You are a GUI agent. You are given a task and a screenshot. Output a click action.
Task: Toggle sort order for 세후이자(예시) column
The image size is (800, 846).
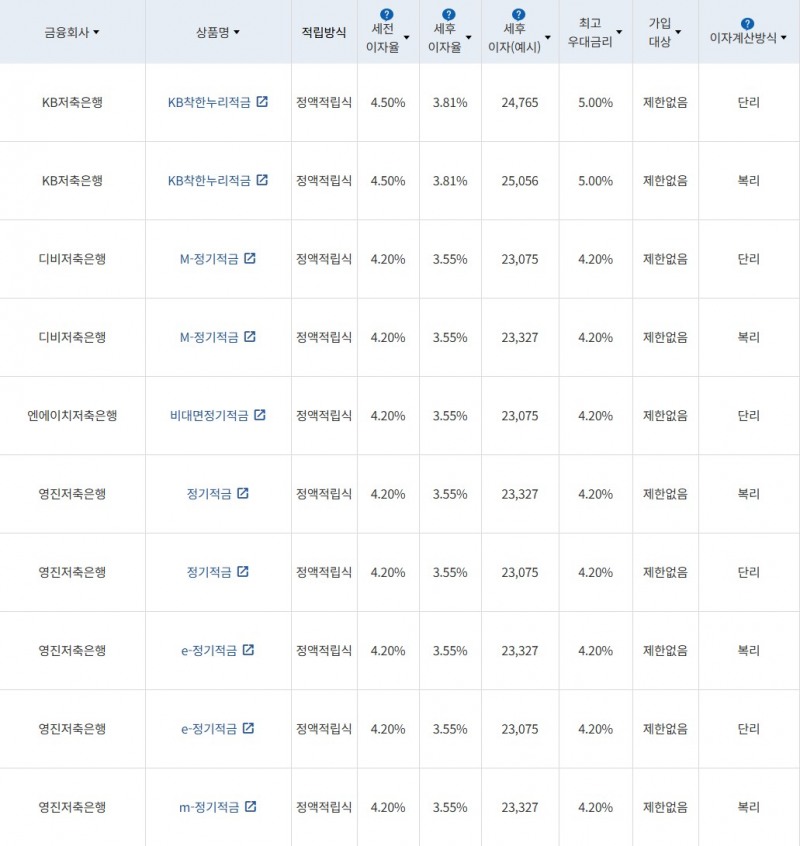coord(548,38)
